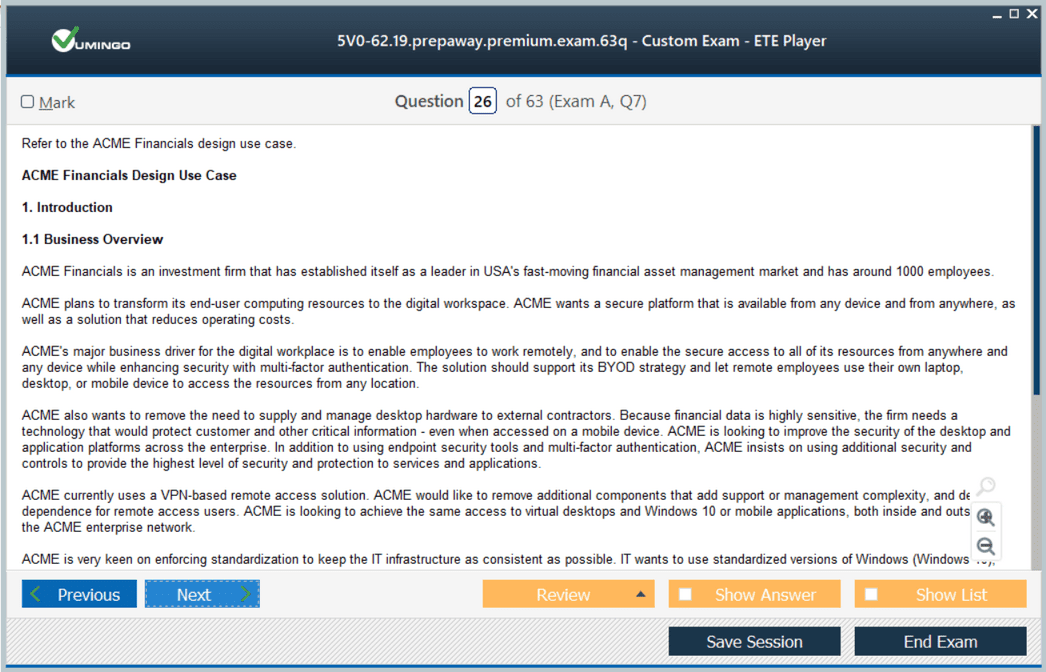Image resolution: width=1046 pixels, height=672 pixels.
Task: Minimize the ETE Player window
Action: coord(997,15)
